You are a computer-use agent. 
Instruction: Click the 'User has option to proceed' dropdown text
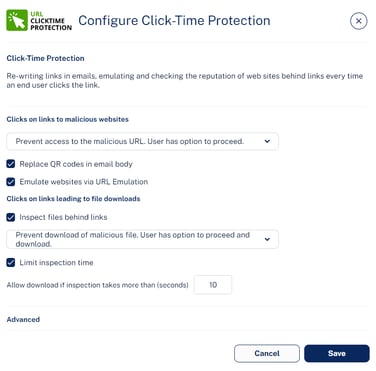coord(196,141)
